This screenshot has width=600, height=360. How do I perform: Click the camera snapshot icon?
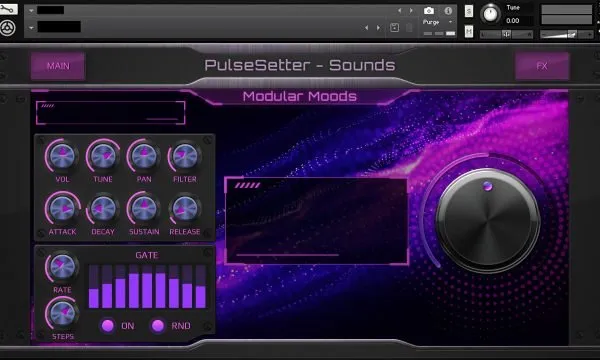[x=429, y=11]
